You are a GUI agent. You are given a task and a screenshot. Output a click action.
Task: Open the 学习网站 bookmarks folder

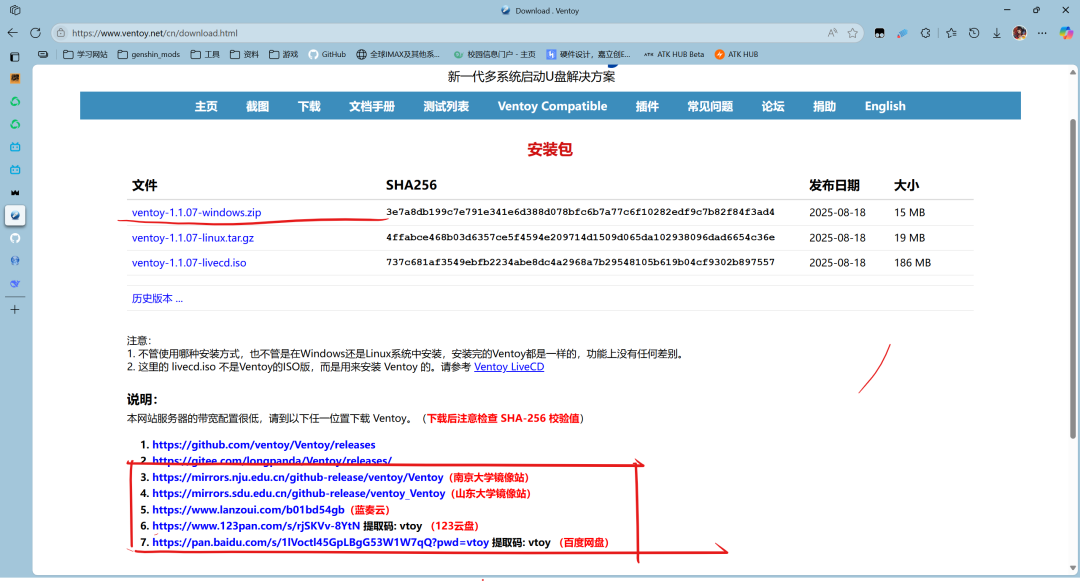pyautogui.click(x=85, y=54)
